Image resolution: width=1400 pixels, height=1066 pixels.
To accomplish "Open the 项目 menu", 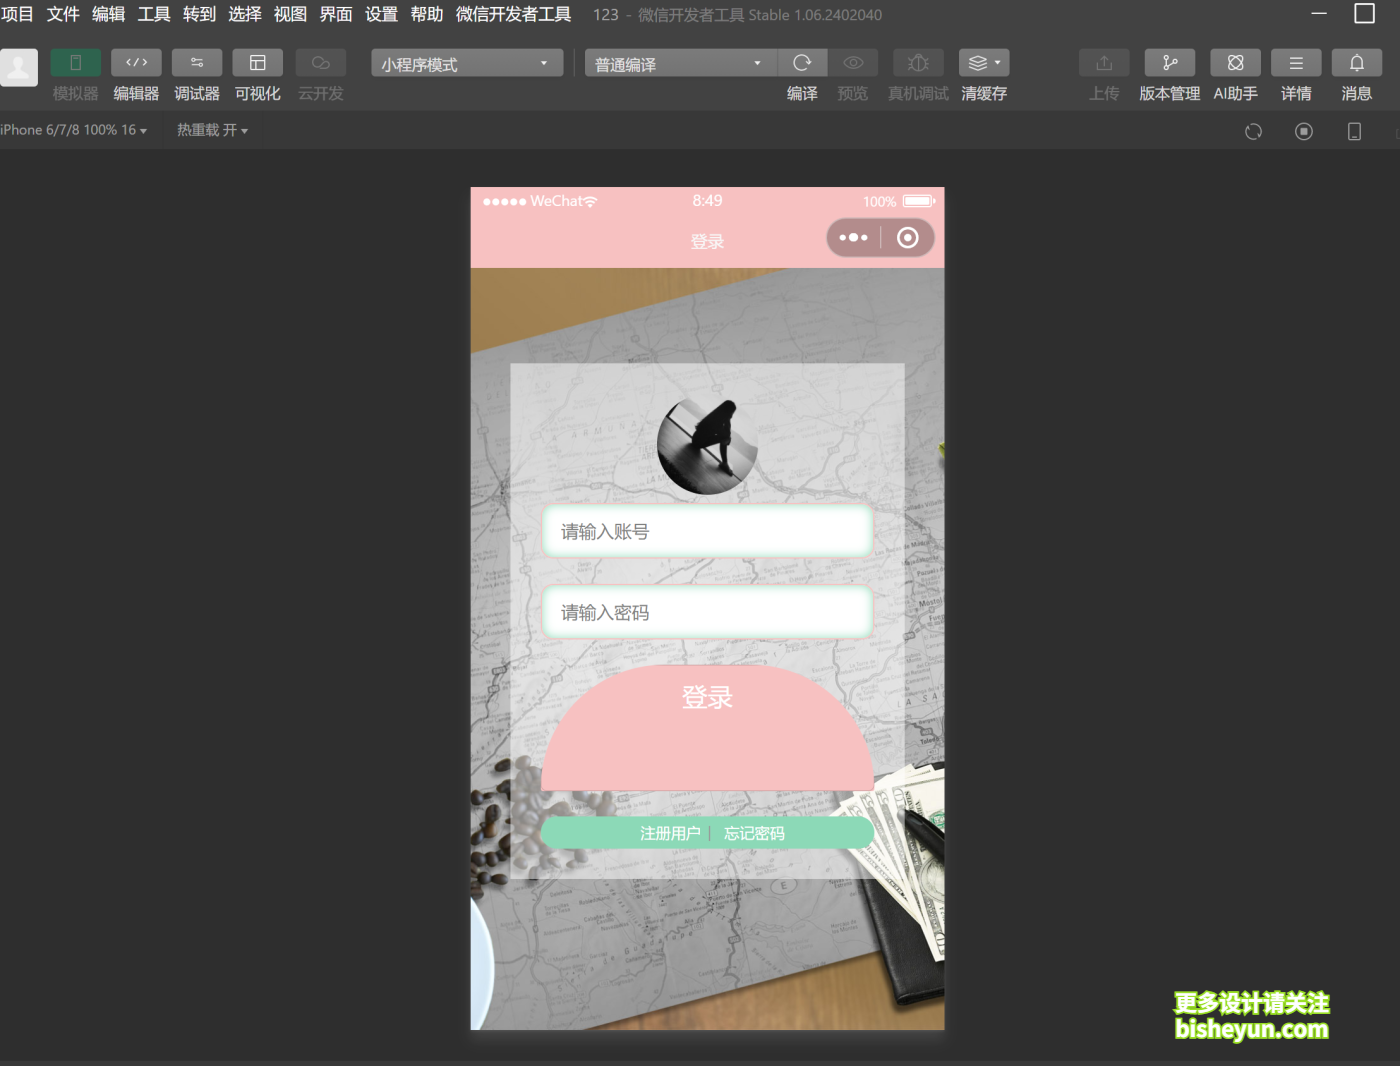I will [17, 14].
